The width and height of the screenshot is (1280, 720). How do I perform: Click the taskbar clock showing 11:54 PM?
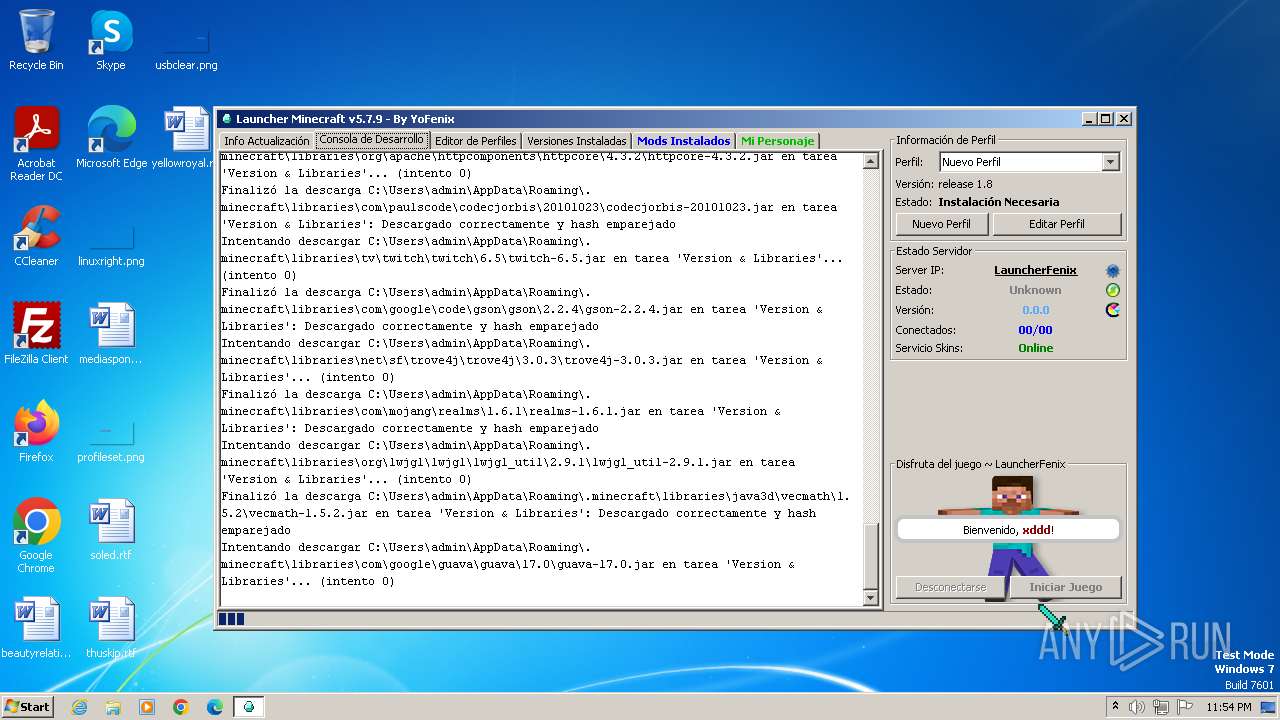(1229, 707)
